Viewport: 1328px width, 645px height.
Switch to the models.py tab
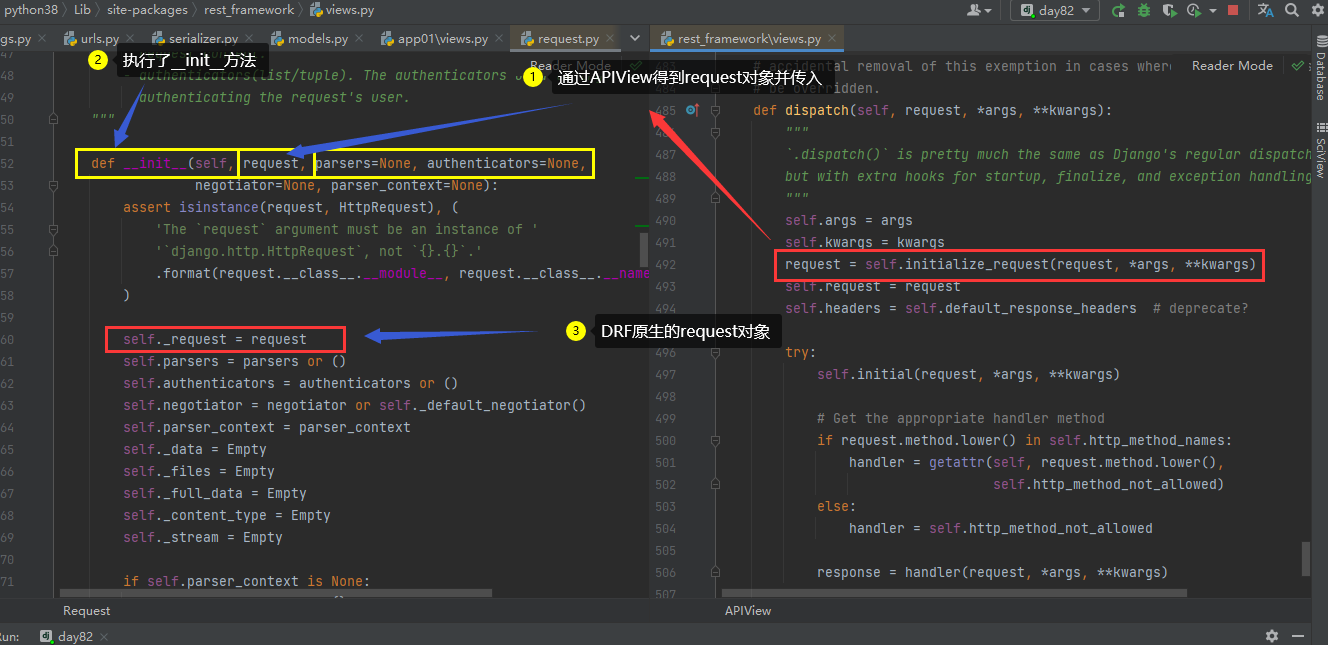[318, 39]
